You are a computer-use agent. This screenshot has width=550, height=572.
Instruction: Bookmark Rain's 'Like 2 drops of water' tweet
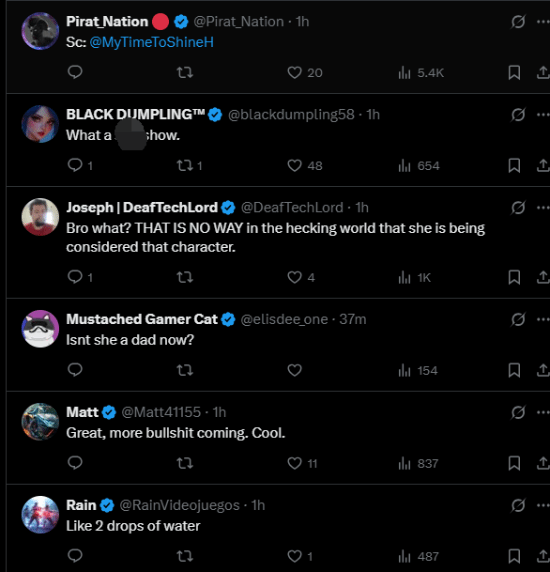[514, 556]
